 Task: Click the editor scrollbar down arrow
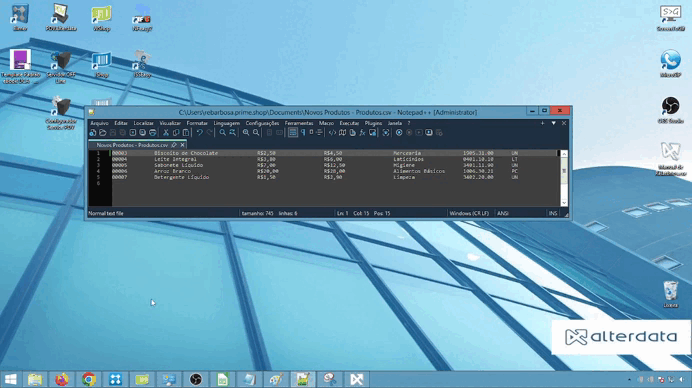[x=564, y=203]
